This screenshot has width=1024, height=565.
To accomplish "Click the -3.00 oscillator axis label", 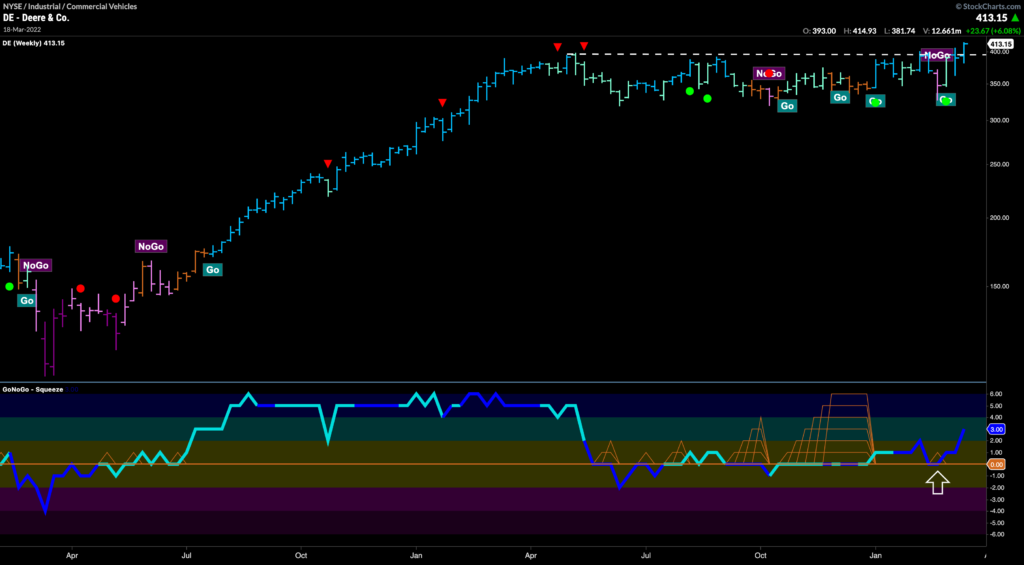I will tap(997, 499).
